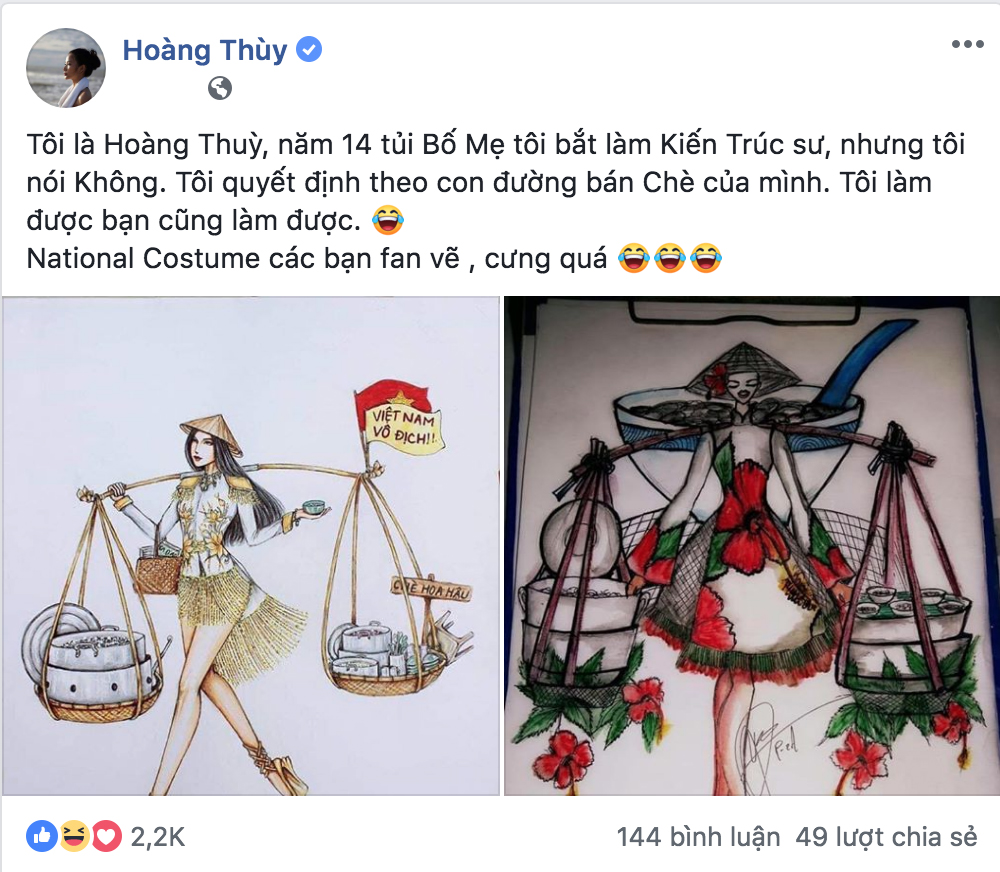
Task: Click the post text 'Tôi là Hoàng Thuỳ'
Action: tap(144, 145)
